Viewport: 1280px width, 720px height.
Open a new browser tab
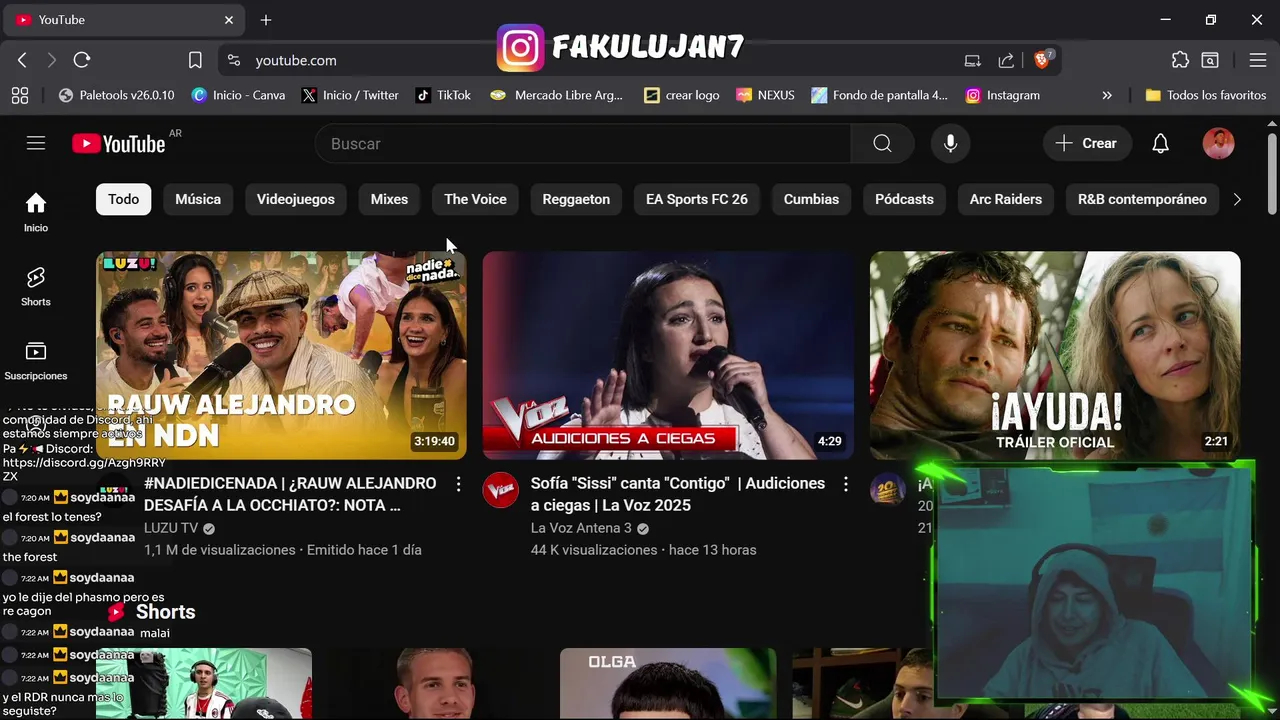pos(266,20)
